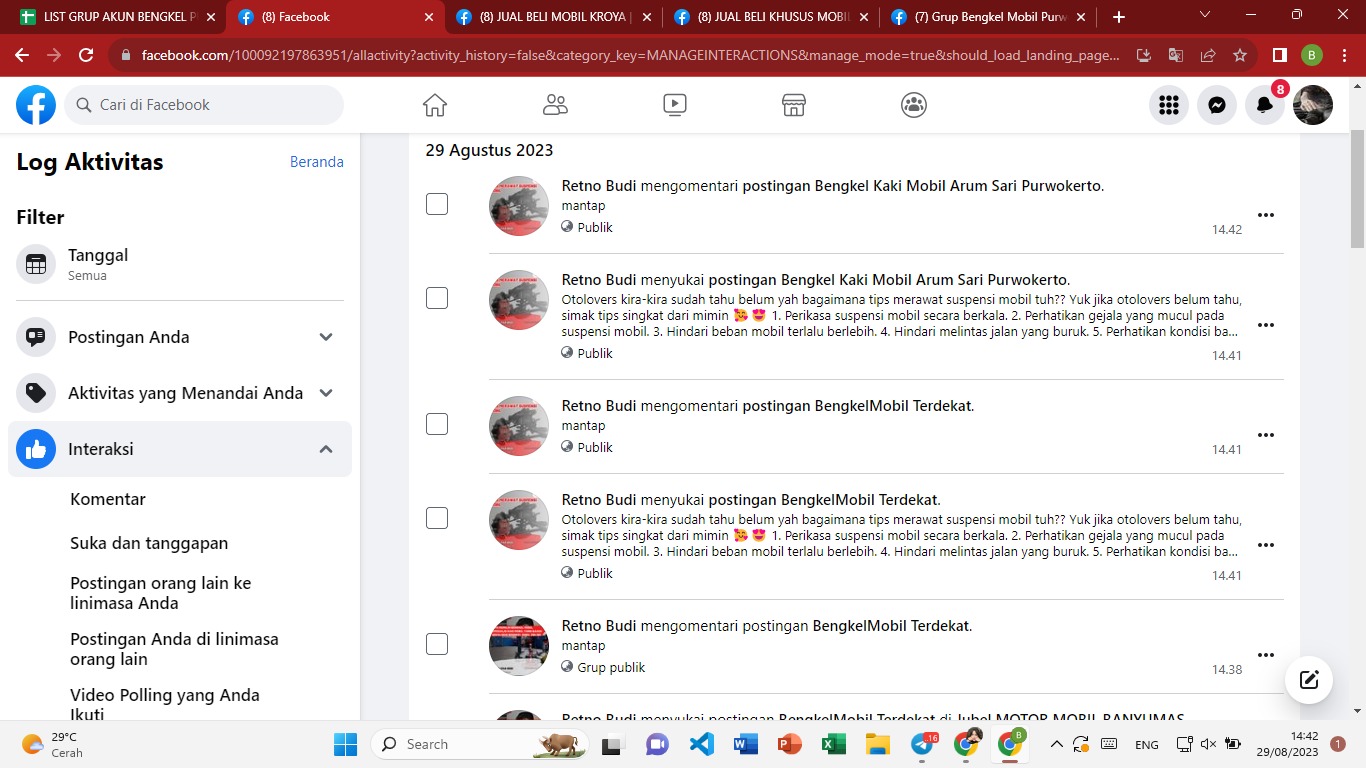Click the taskbar Search box
Image resolution: width=1366 pixels, height=768 pixels.
click(480, 744)
